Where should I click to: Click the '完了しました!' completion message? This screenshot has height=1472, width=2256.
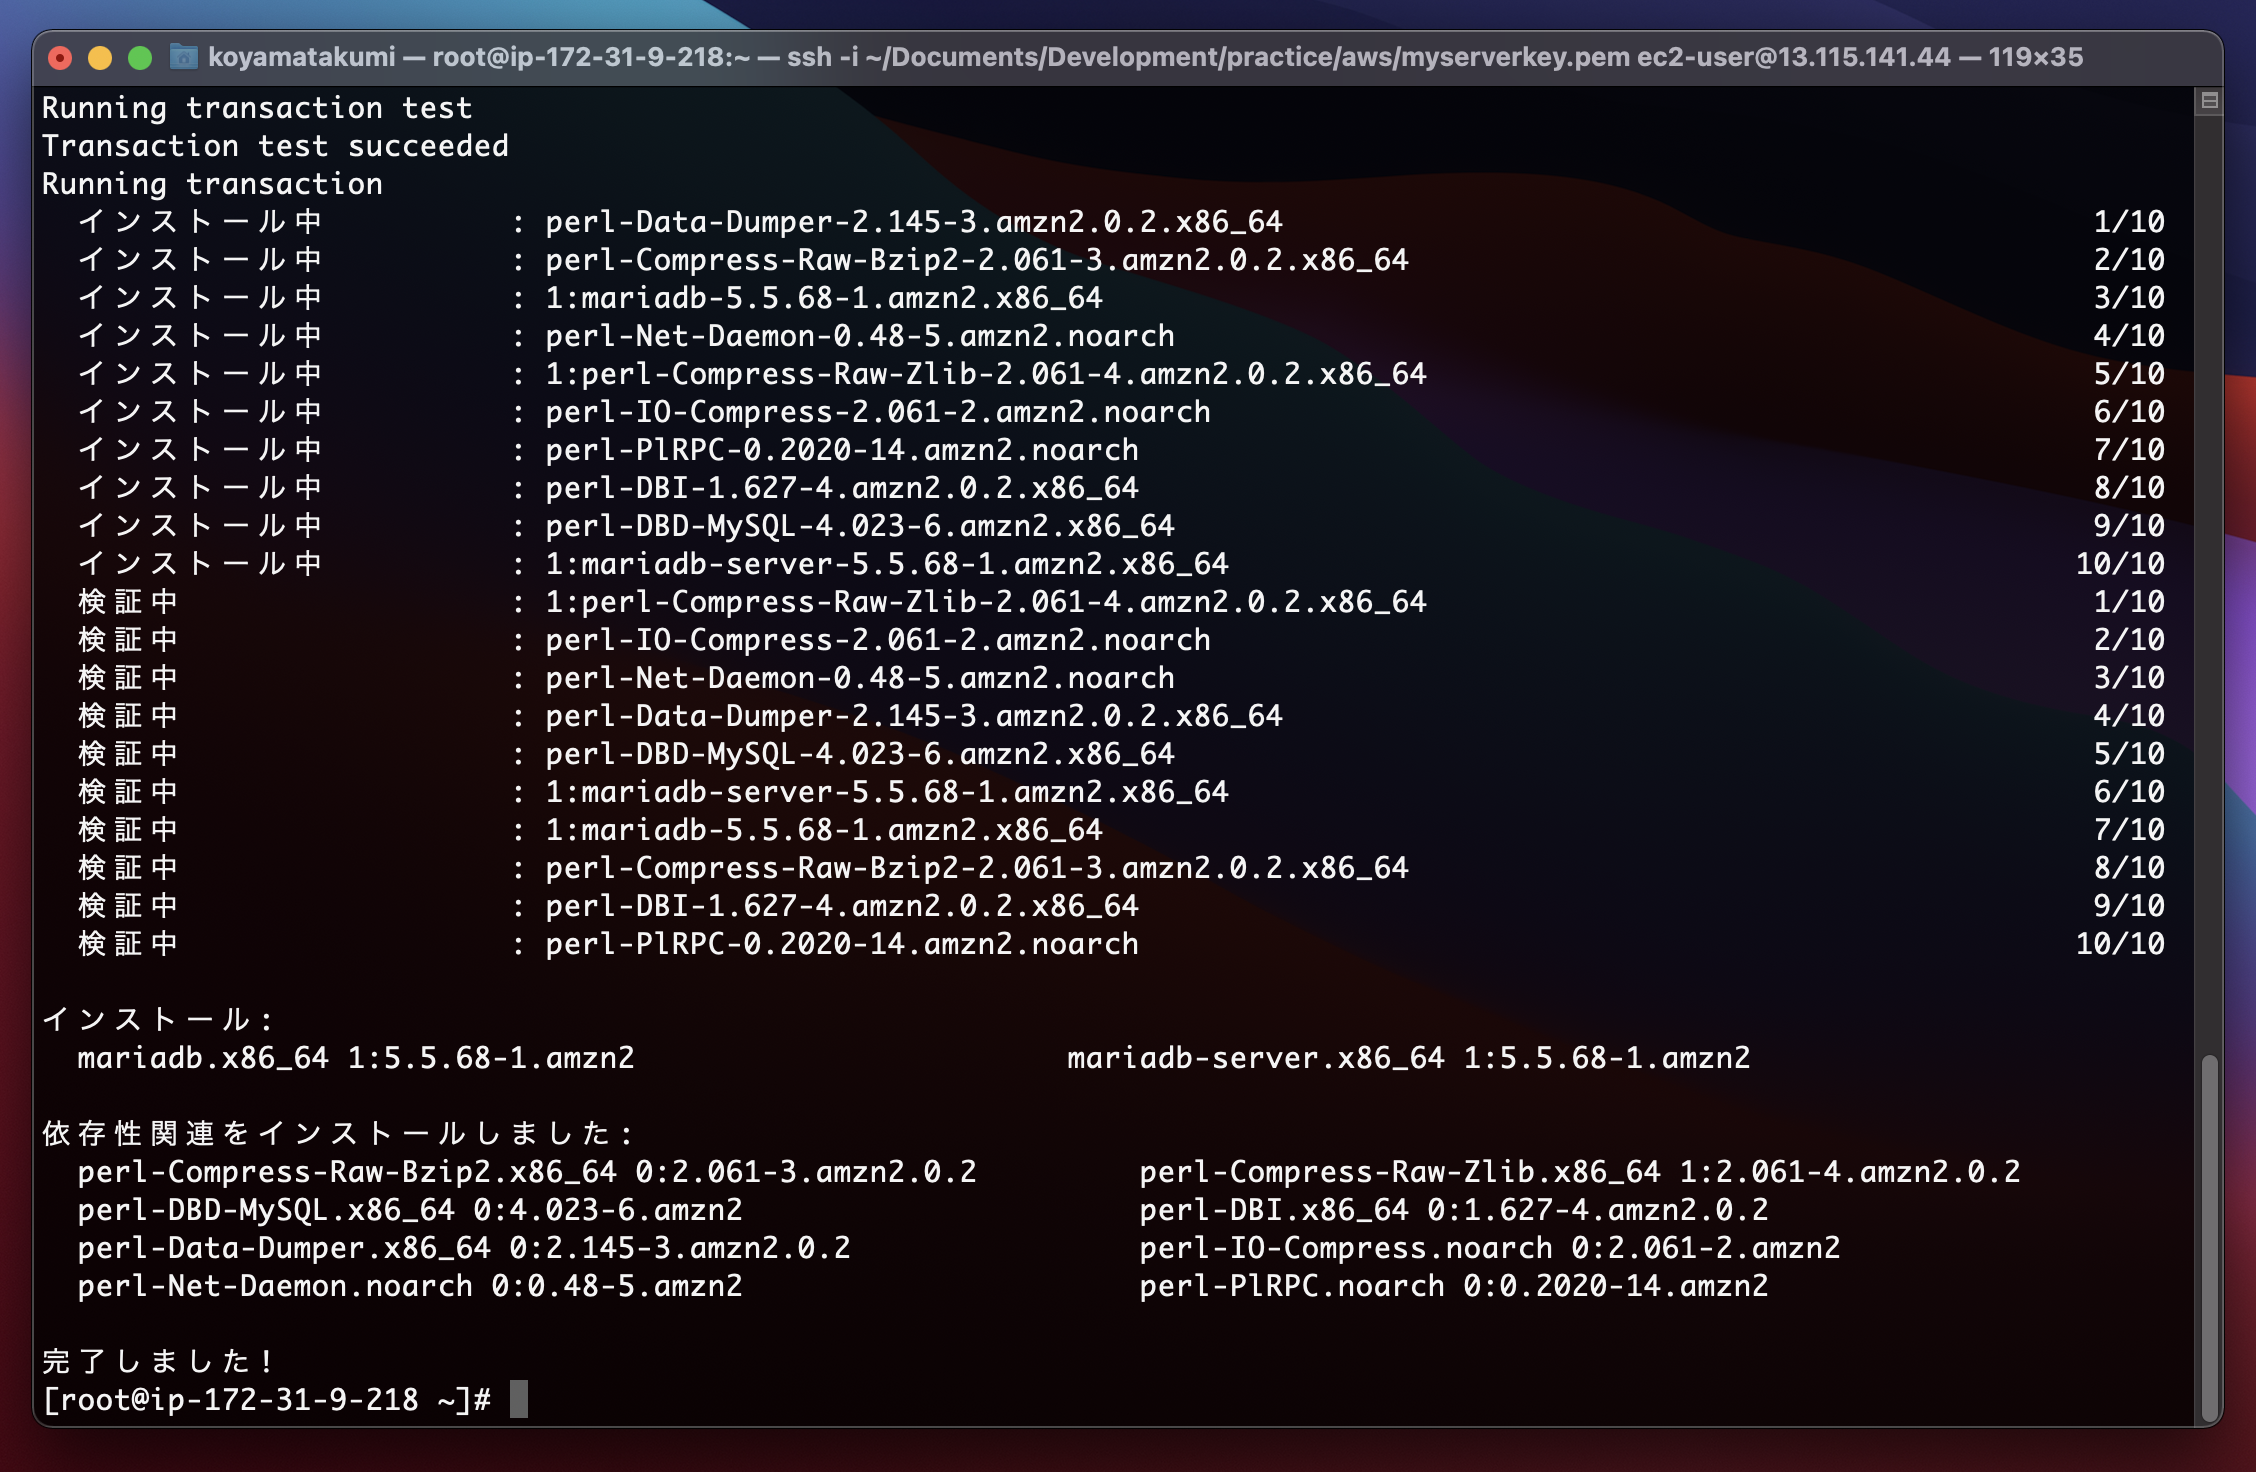point(157,1361)
